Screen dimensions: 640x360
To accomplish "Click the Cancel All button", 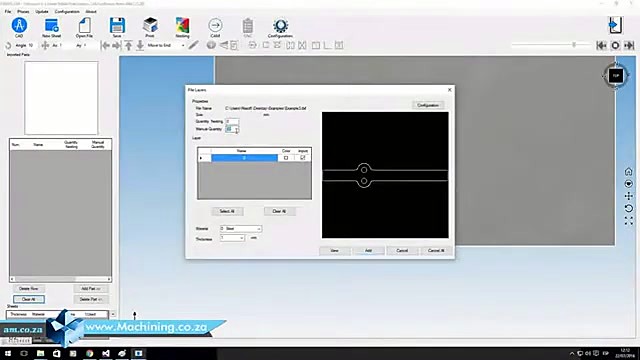I will coord(436,250).
